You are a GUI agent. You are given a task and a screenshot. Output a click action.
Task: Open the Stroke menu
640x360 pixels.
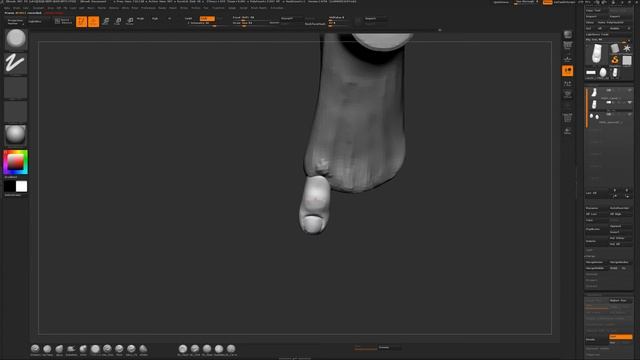[184, 8]
